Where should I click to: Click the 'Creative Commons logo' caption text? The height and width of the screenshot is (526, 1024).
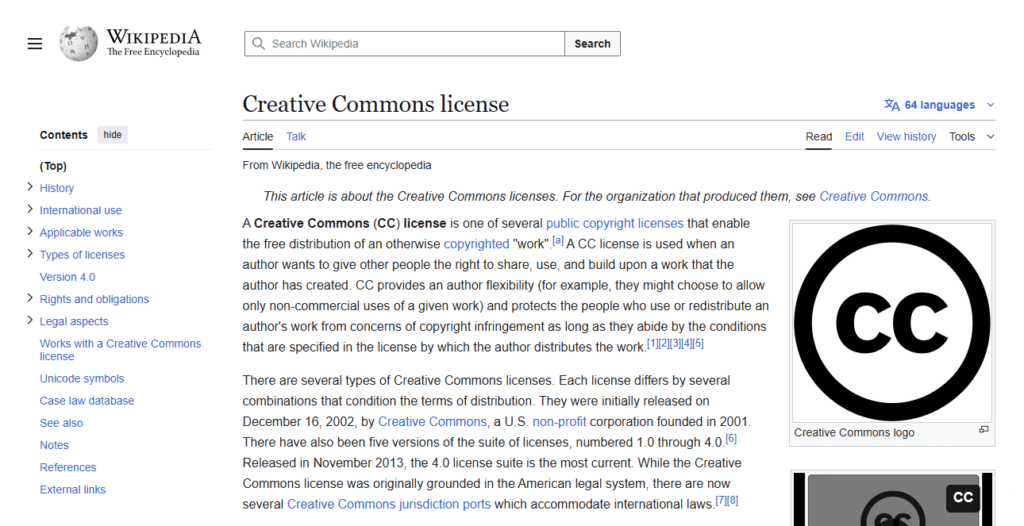[854, 433]
